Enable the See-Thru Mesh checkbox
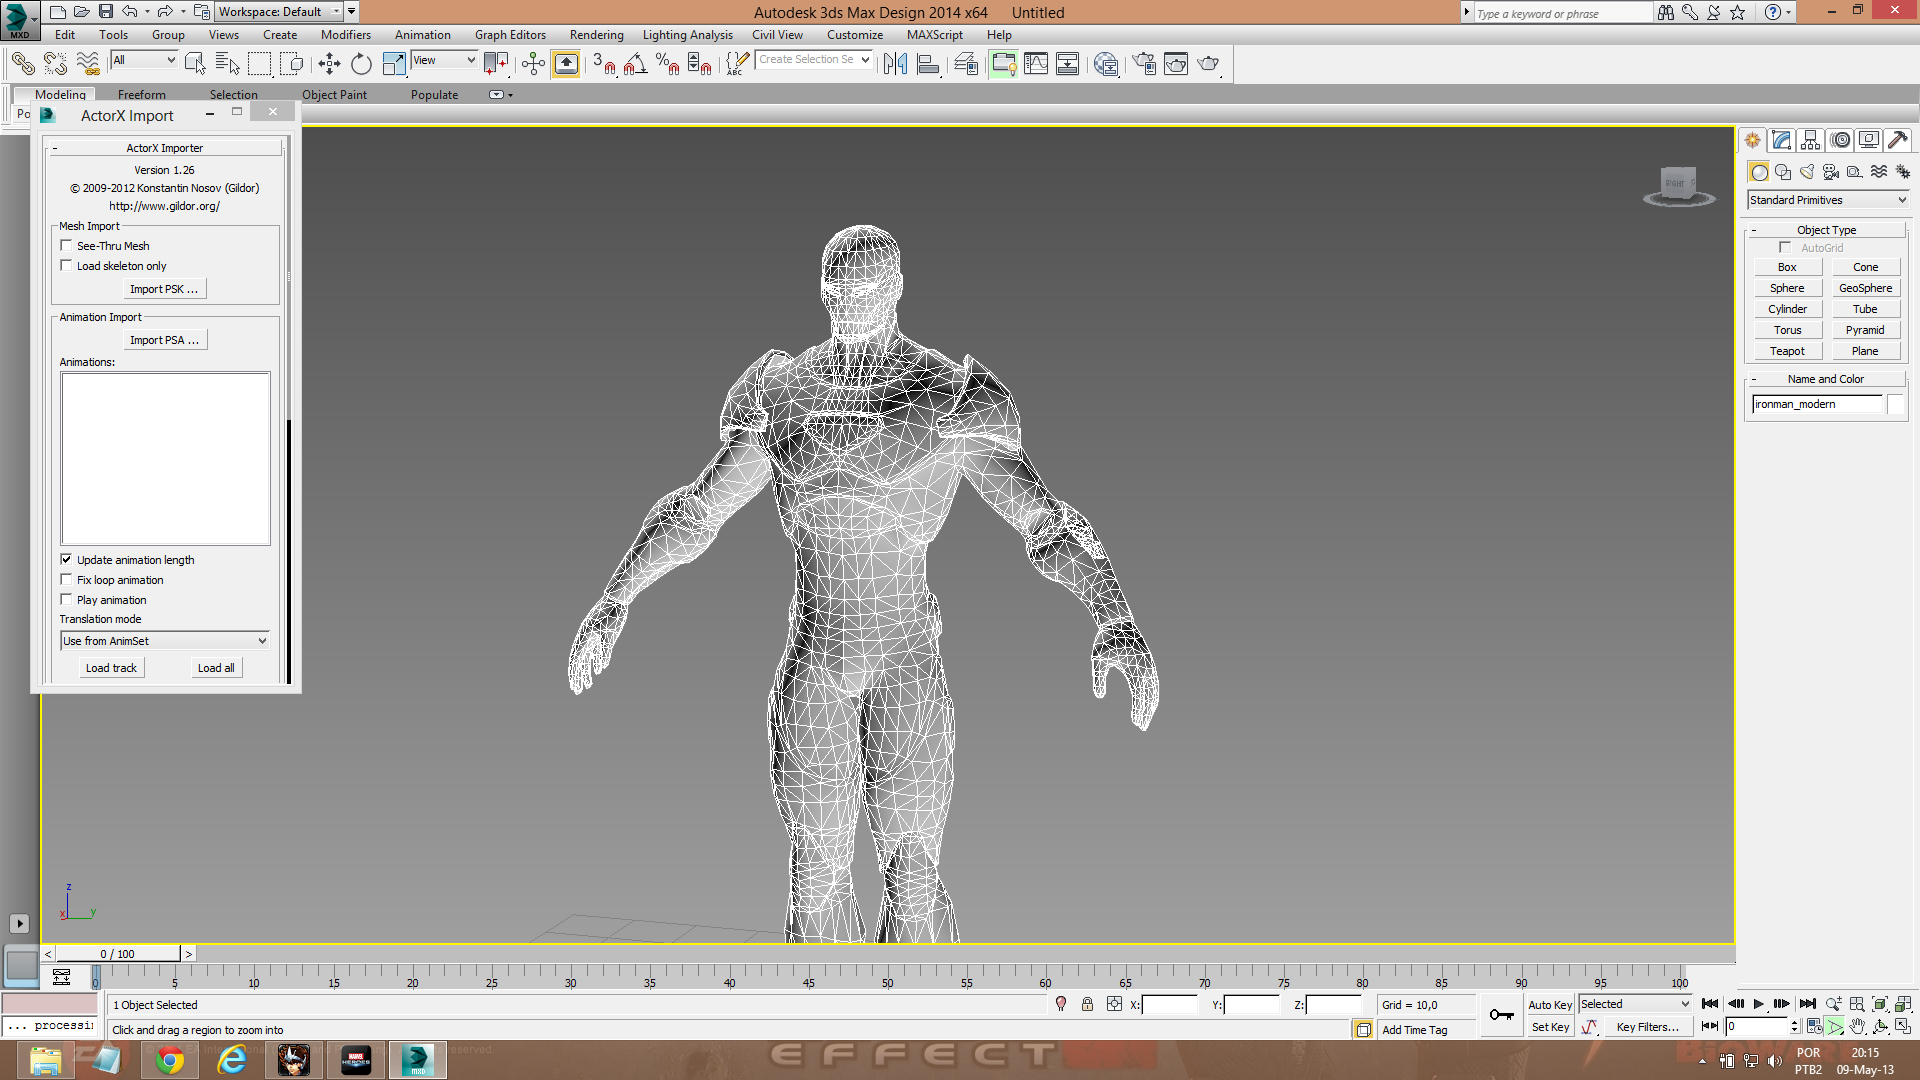The width and height of the screenshot is (1920, 1080). tap(66, 245)
